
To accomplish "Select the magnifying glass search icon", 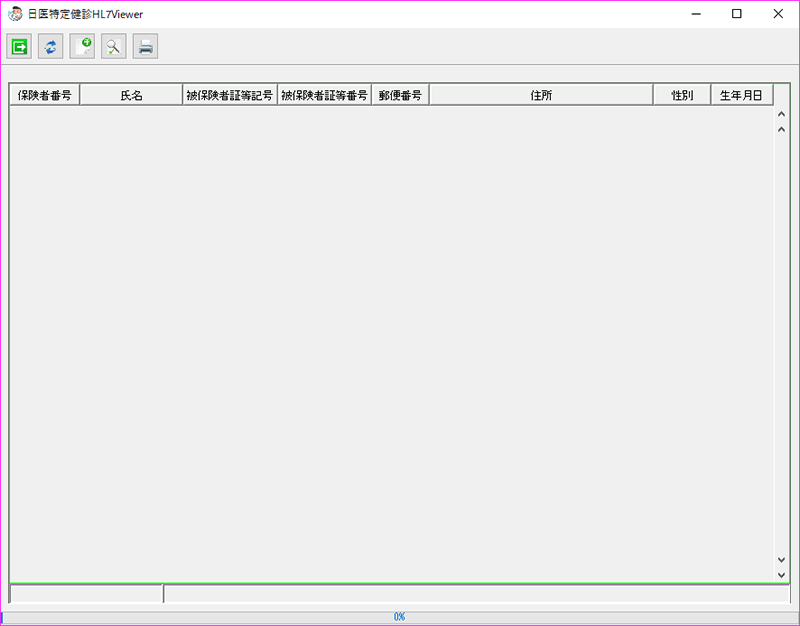I will click(x=113, y=46).
